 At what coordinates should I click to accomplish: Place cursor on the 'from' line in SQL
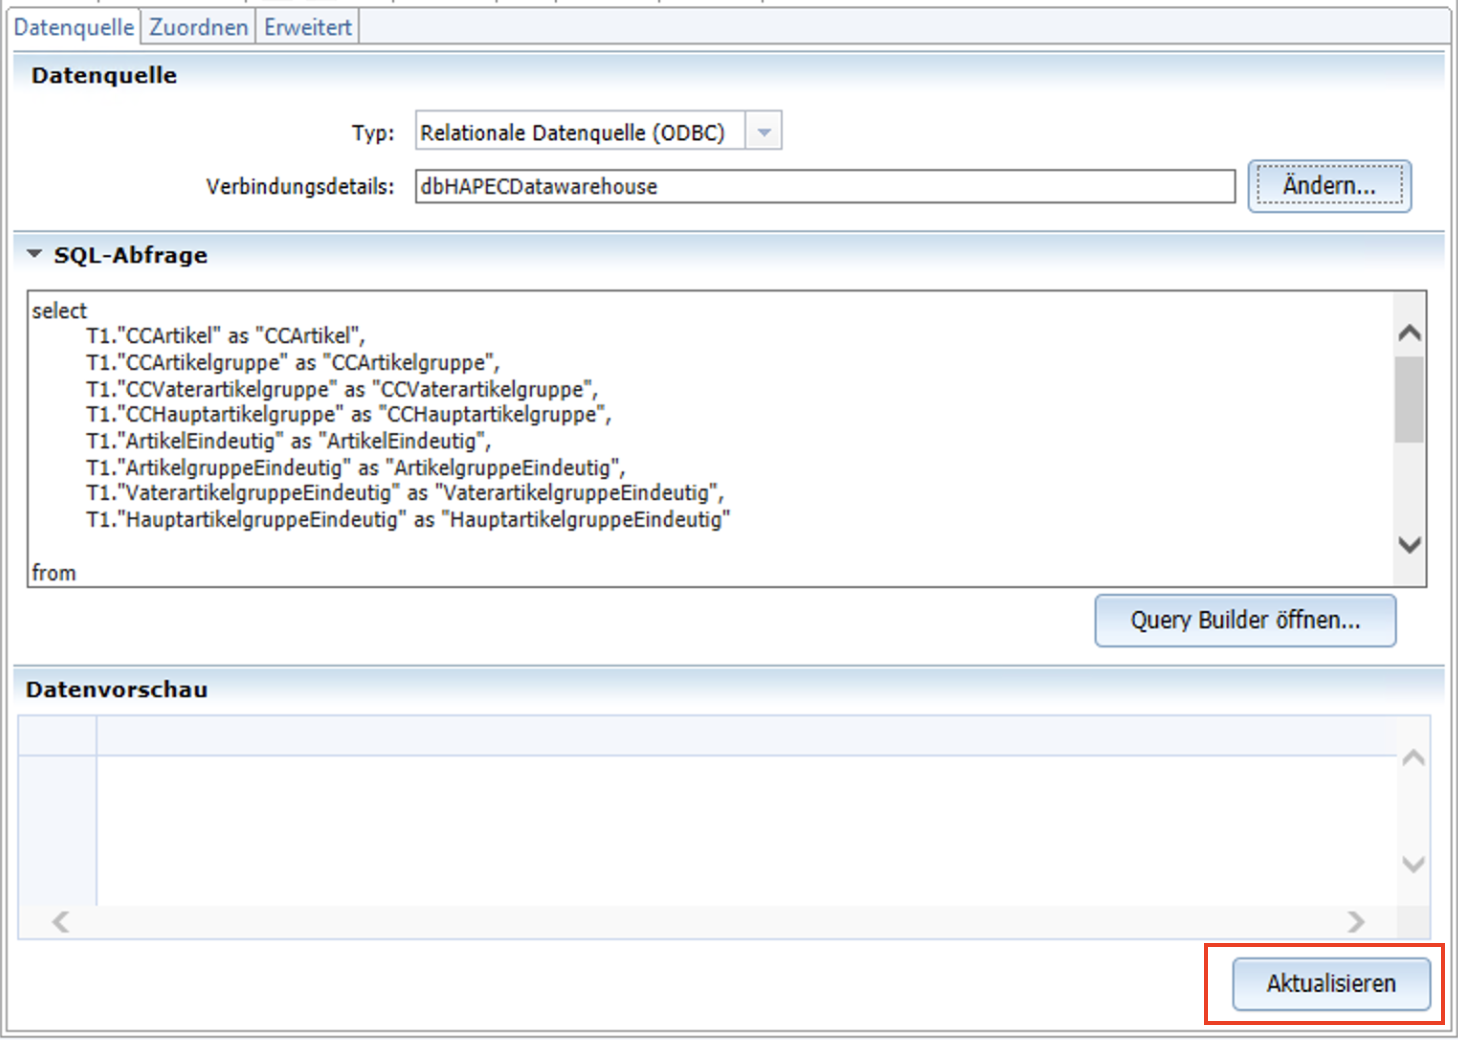pyautogui.click(x=54, y=573)
